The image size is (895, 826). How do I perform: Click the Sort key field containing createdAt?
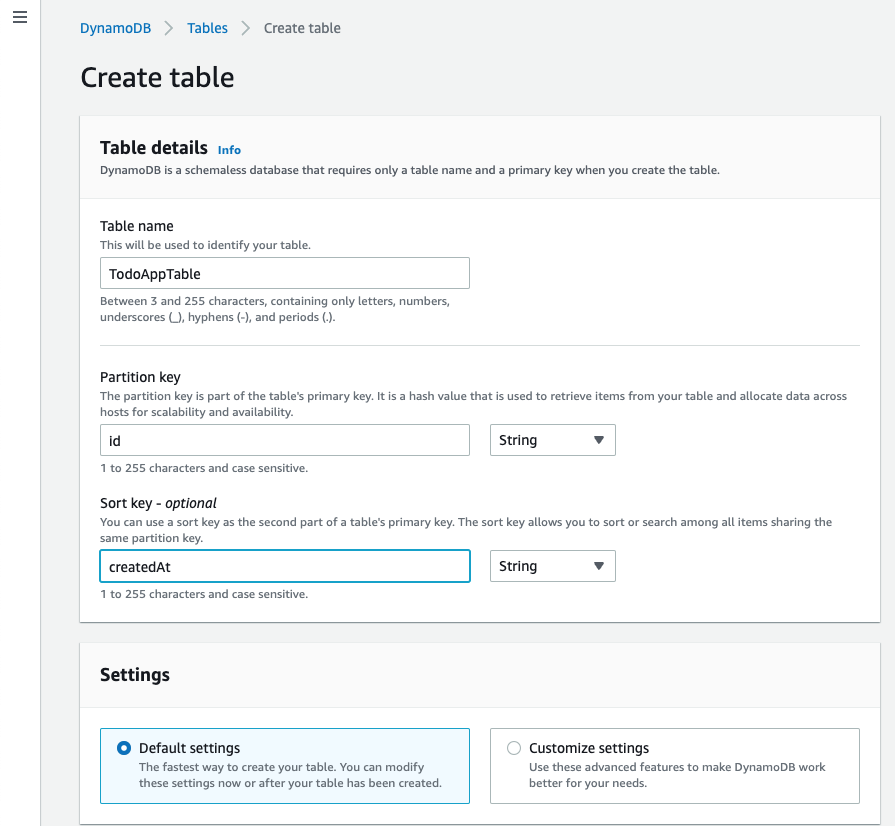pyautogui.click(x=285, y=566)
